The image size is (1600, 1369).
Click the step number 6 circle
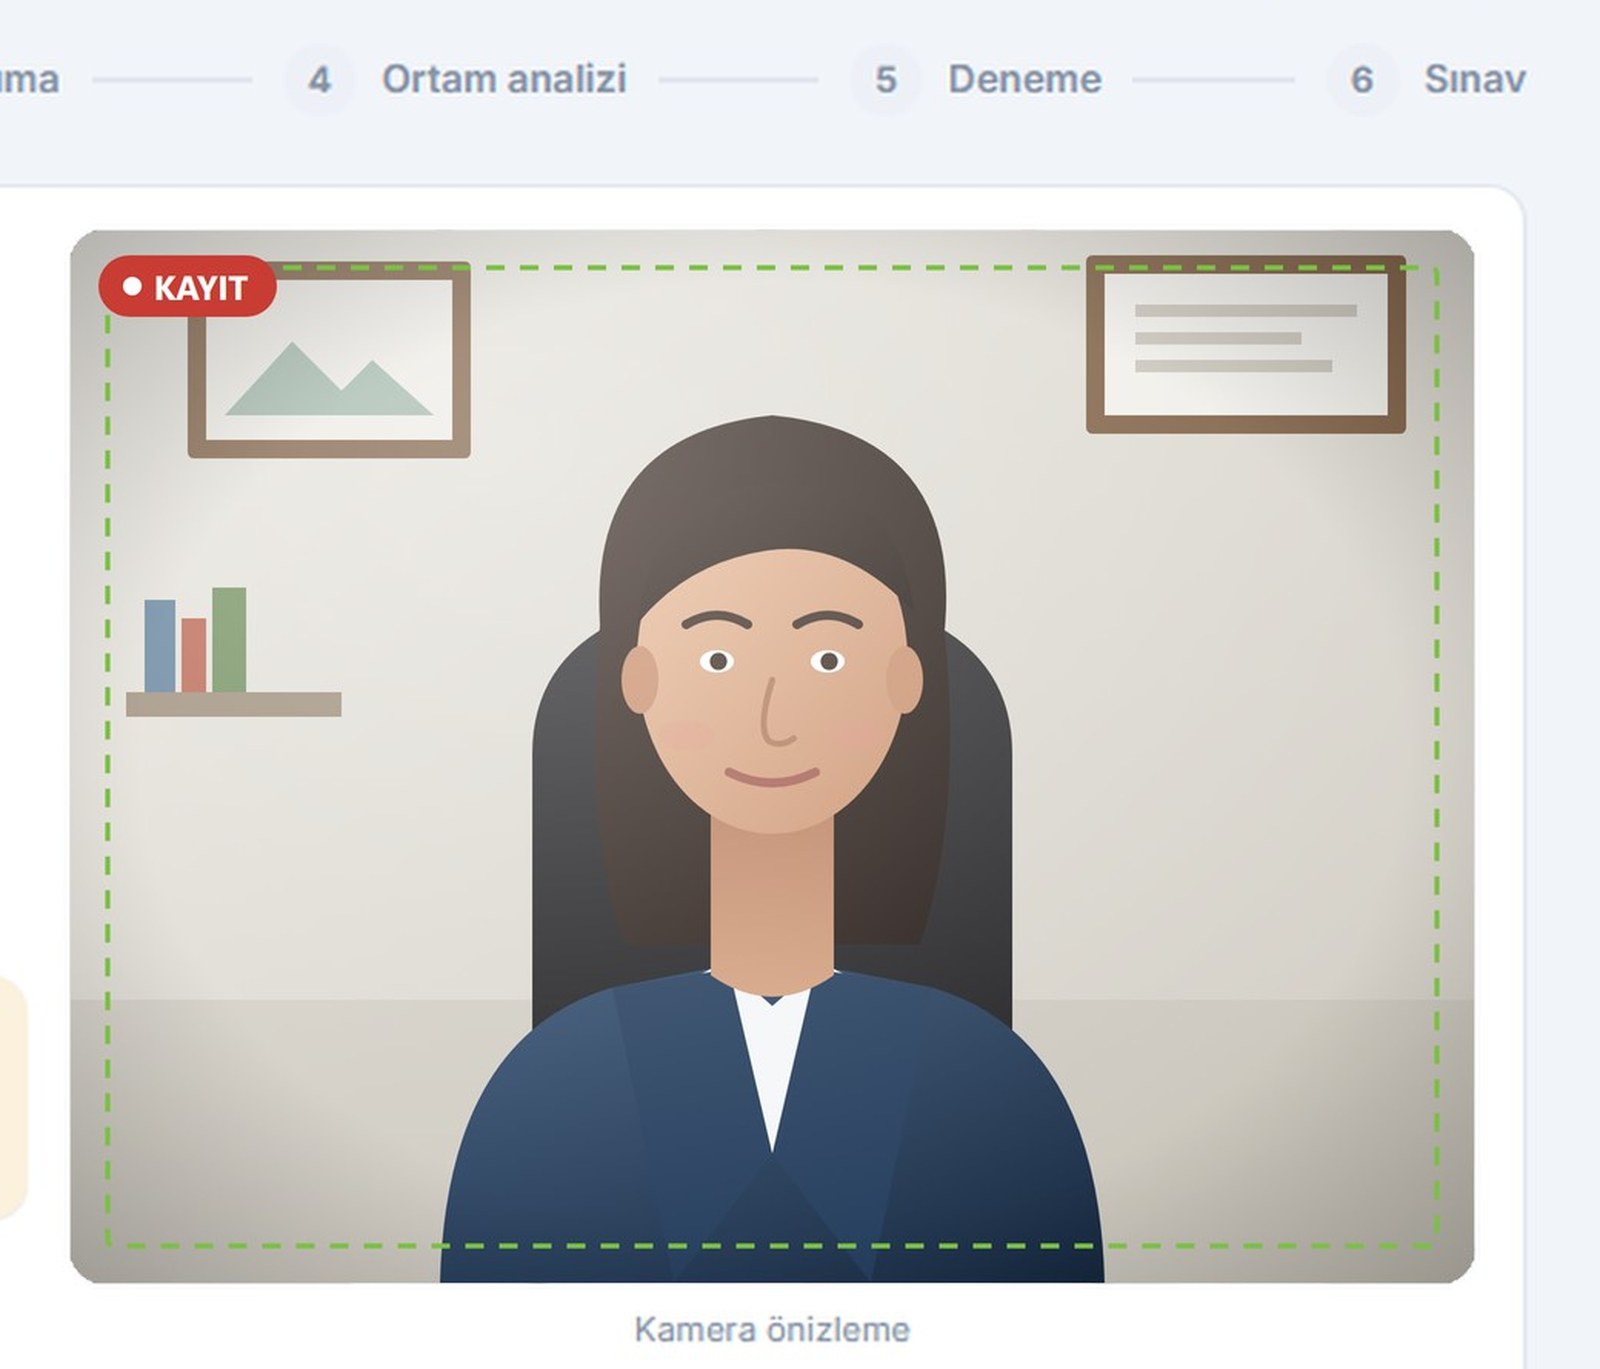(x=1361, y=79)
